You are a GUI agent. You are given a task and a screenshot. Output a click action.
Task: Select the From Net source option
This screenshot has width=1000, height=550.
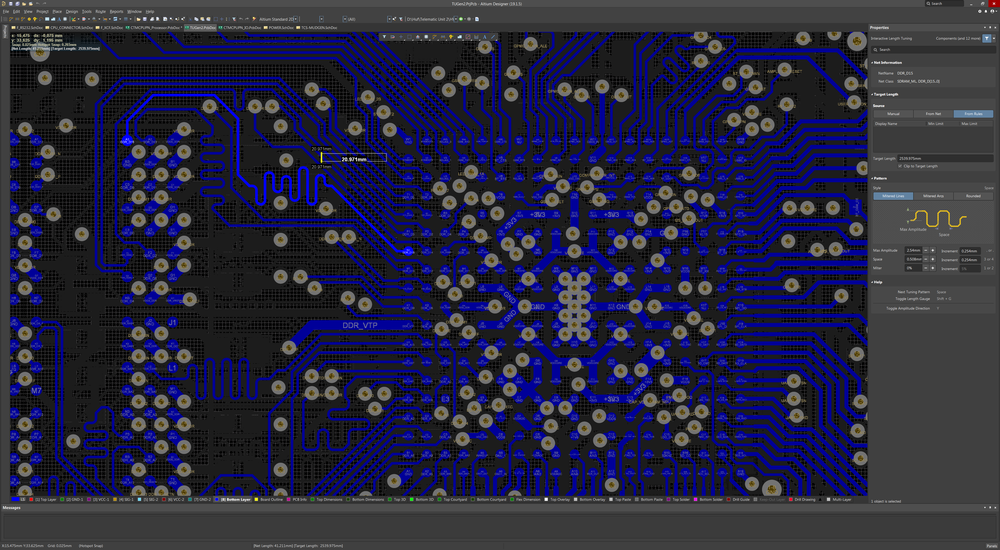(932, 114)
